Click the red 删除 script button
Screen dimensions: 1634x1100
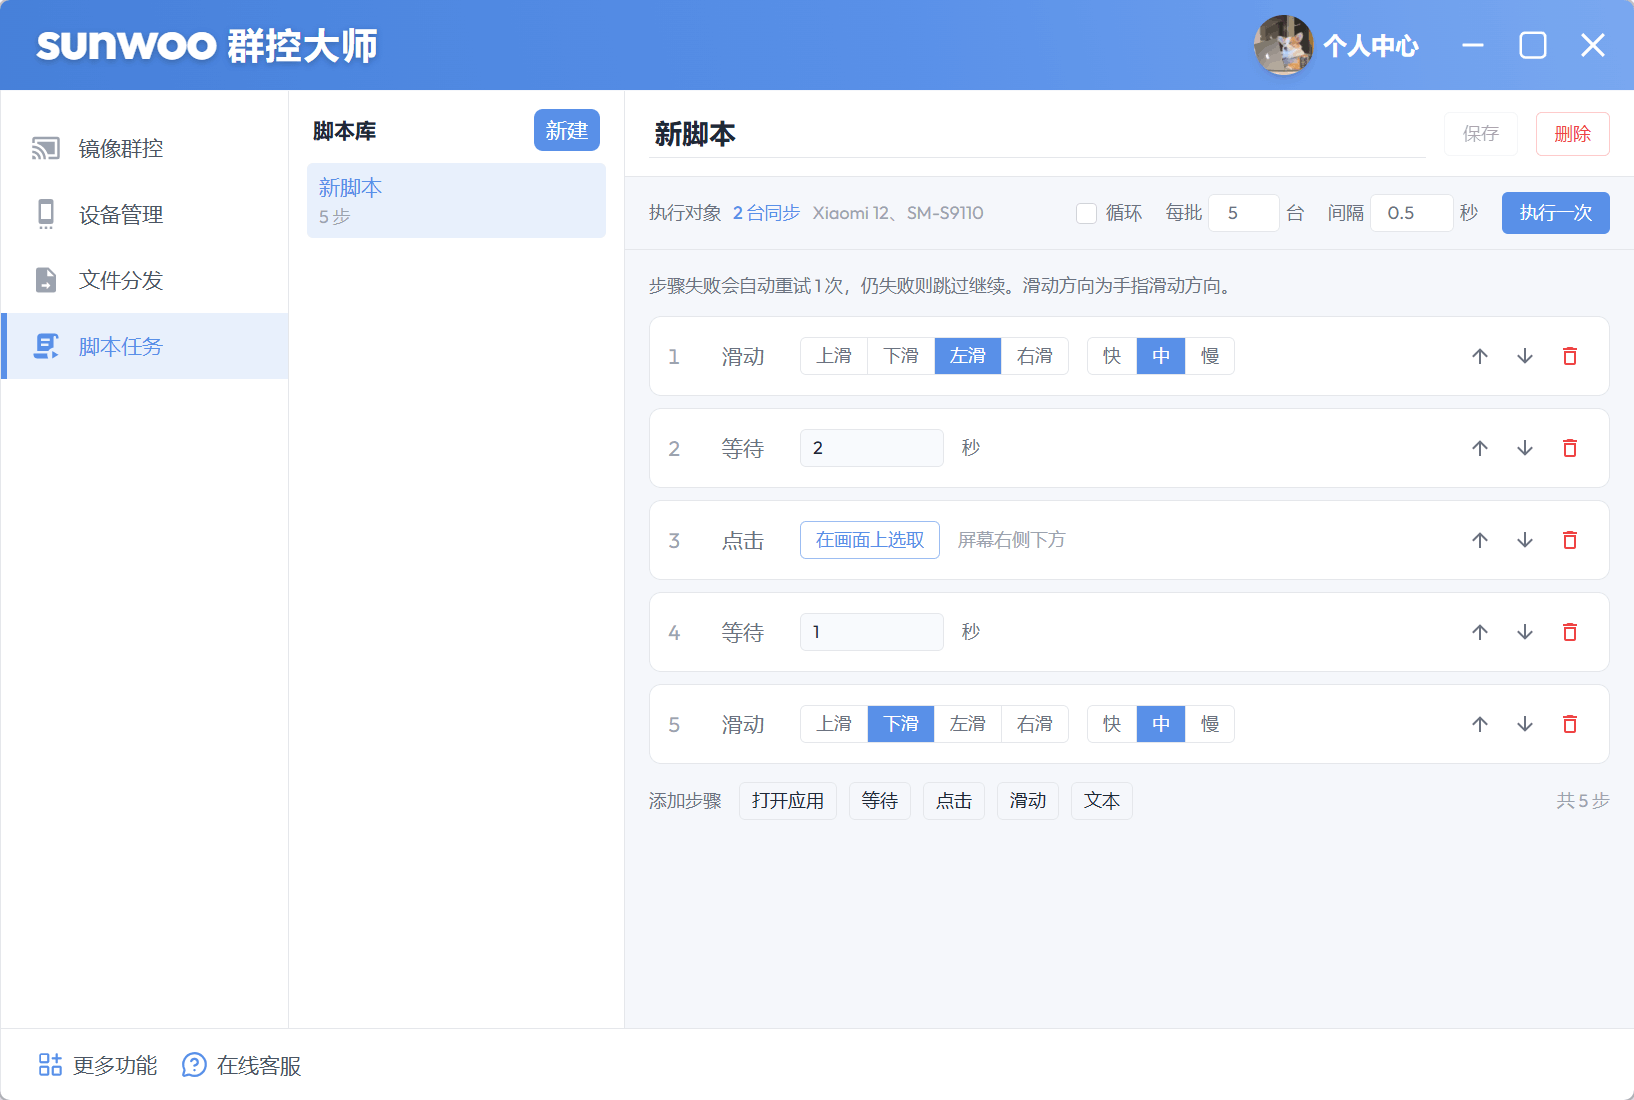click(1573, 134)
